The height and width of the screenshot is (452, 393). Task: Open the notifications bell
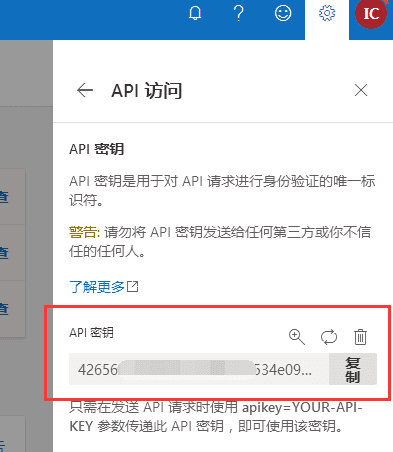195,14
